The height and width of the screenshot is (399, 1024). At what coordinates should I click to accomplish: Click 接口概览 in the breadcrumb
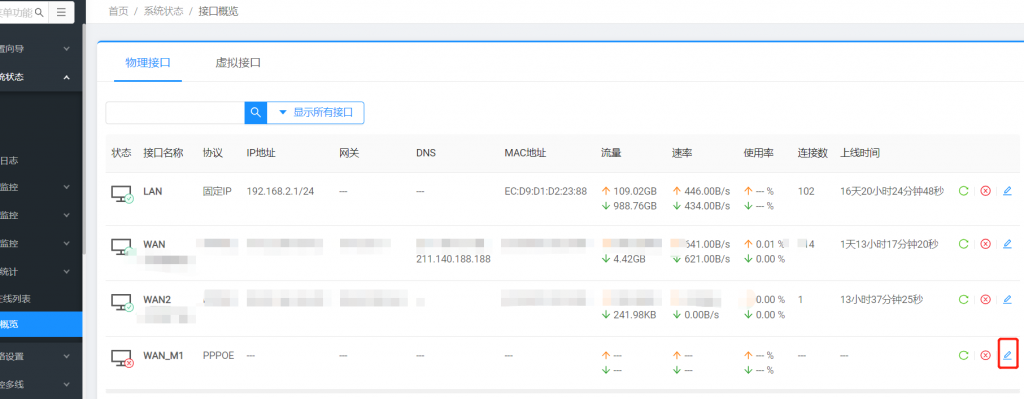pos(218,12)
